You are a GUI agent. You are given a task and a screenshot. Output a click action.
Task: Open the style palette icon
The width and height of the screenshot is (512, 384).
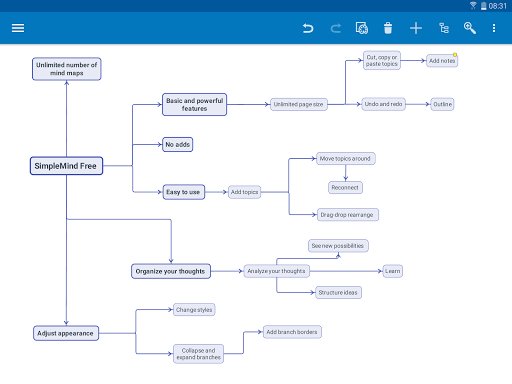362,28
